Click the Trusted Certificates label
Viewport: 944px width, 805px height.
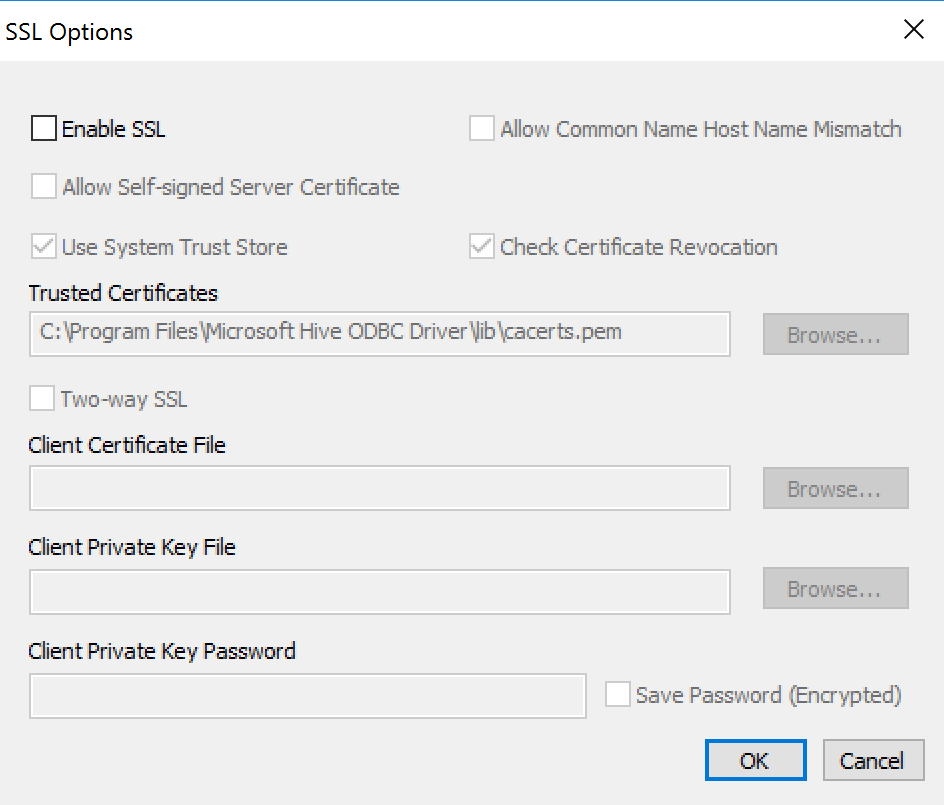(123, 293)
